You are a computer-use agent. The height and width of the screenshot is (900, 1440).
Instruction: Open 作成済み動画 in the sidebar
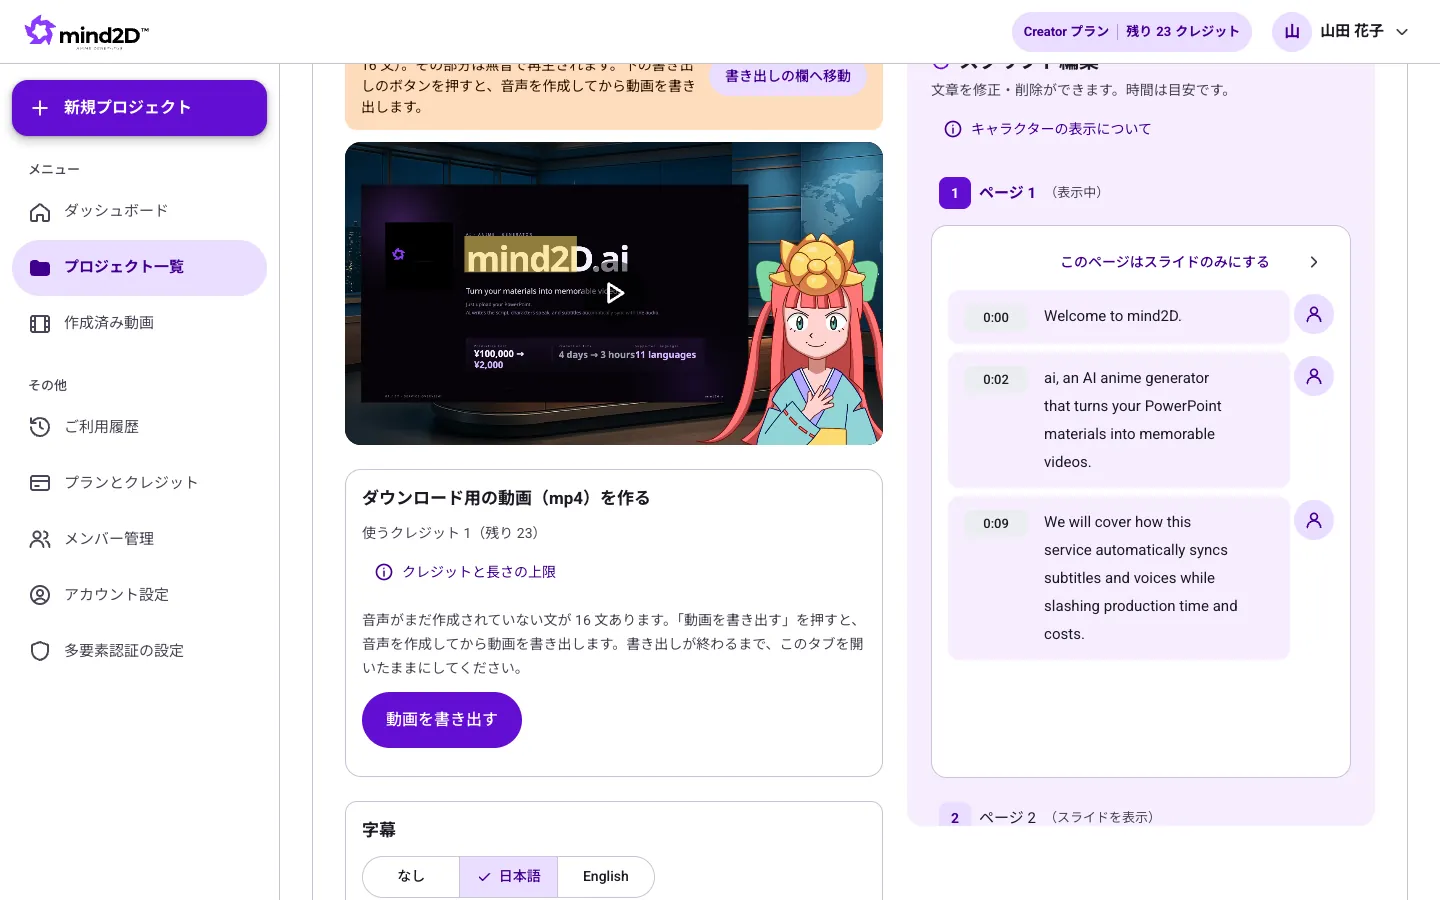pyautogui.click(x=139, y=323)
